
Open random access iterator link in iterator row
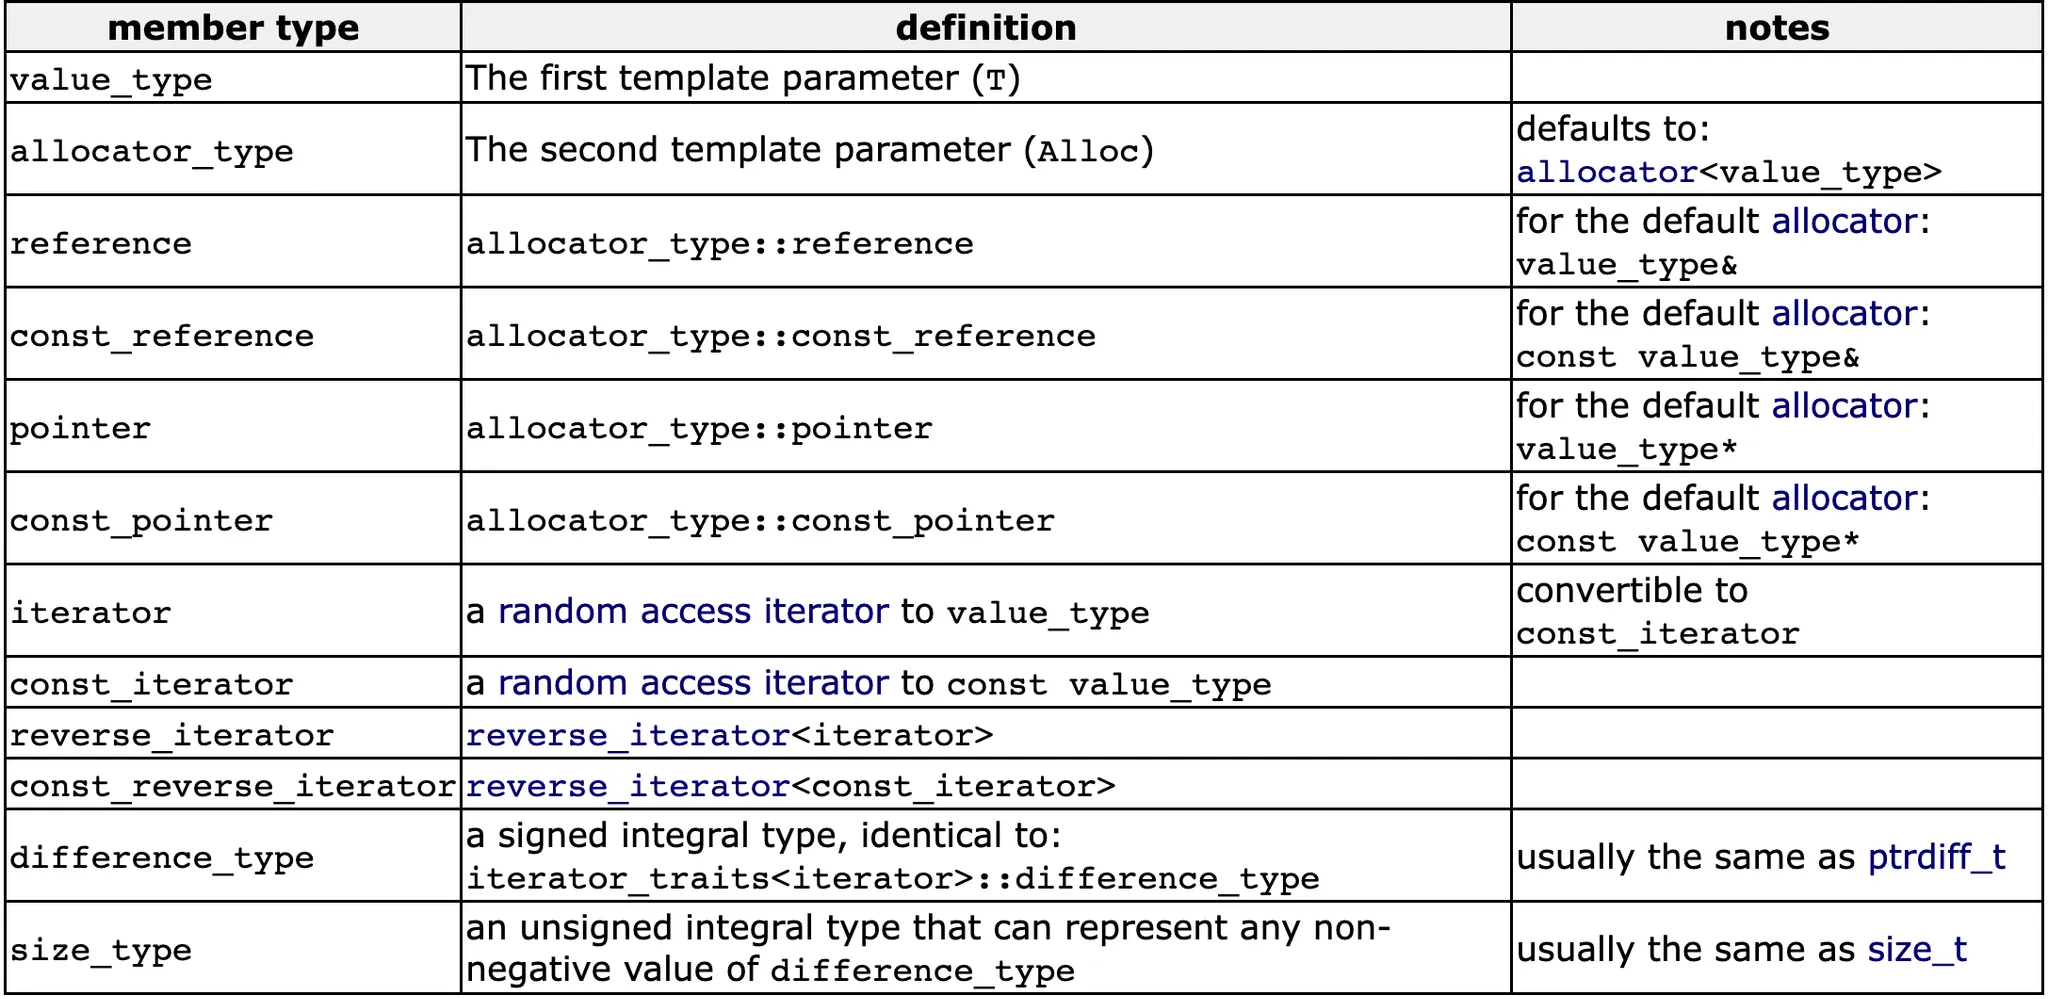coord(693,611)
